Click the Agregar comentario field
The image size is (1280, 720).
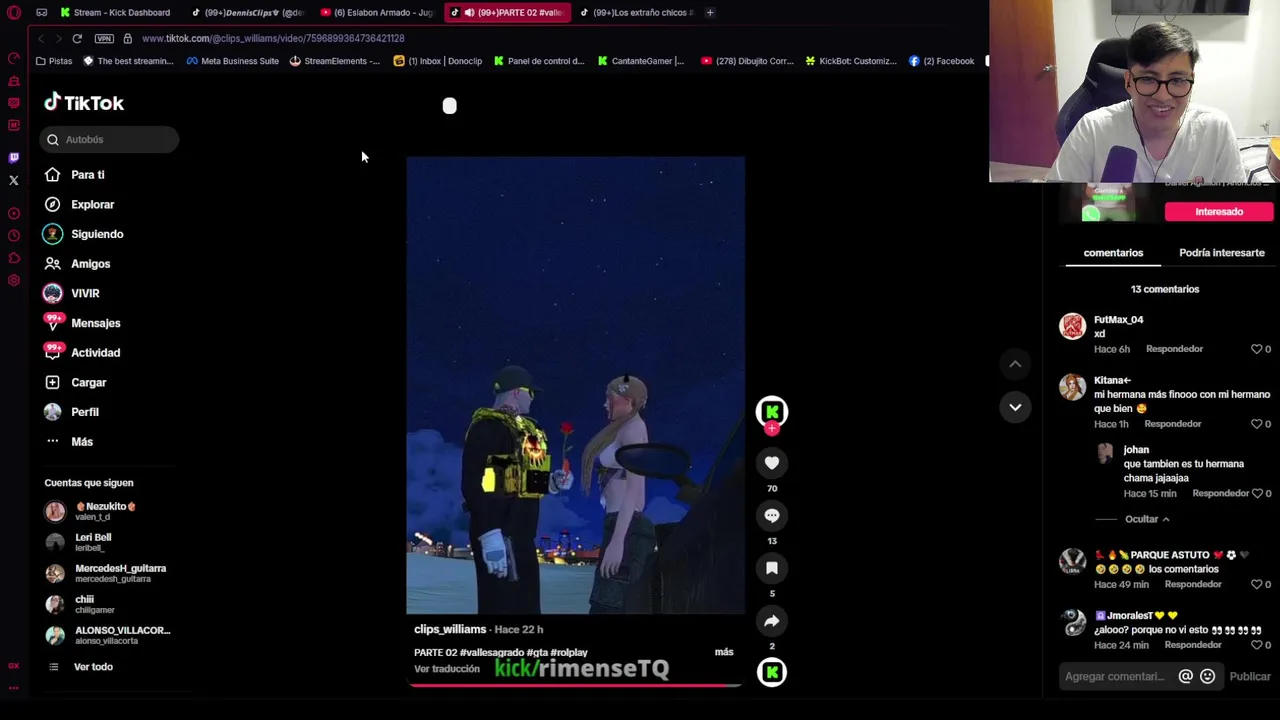click(1116, 677)
